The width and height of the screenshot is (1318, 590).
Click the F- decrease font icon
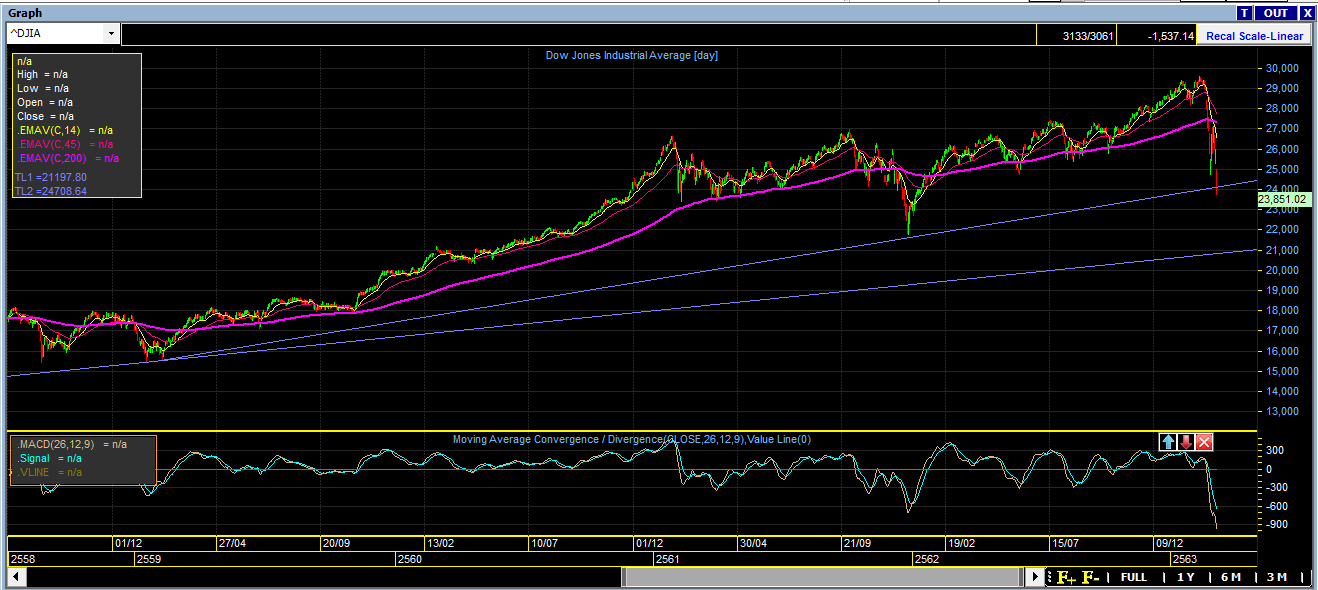click(1091, 577)
